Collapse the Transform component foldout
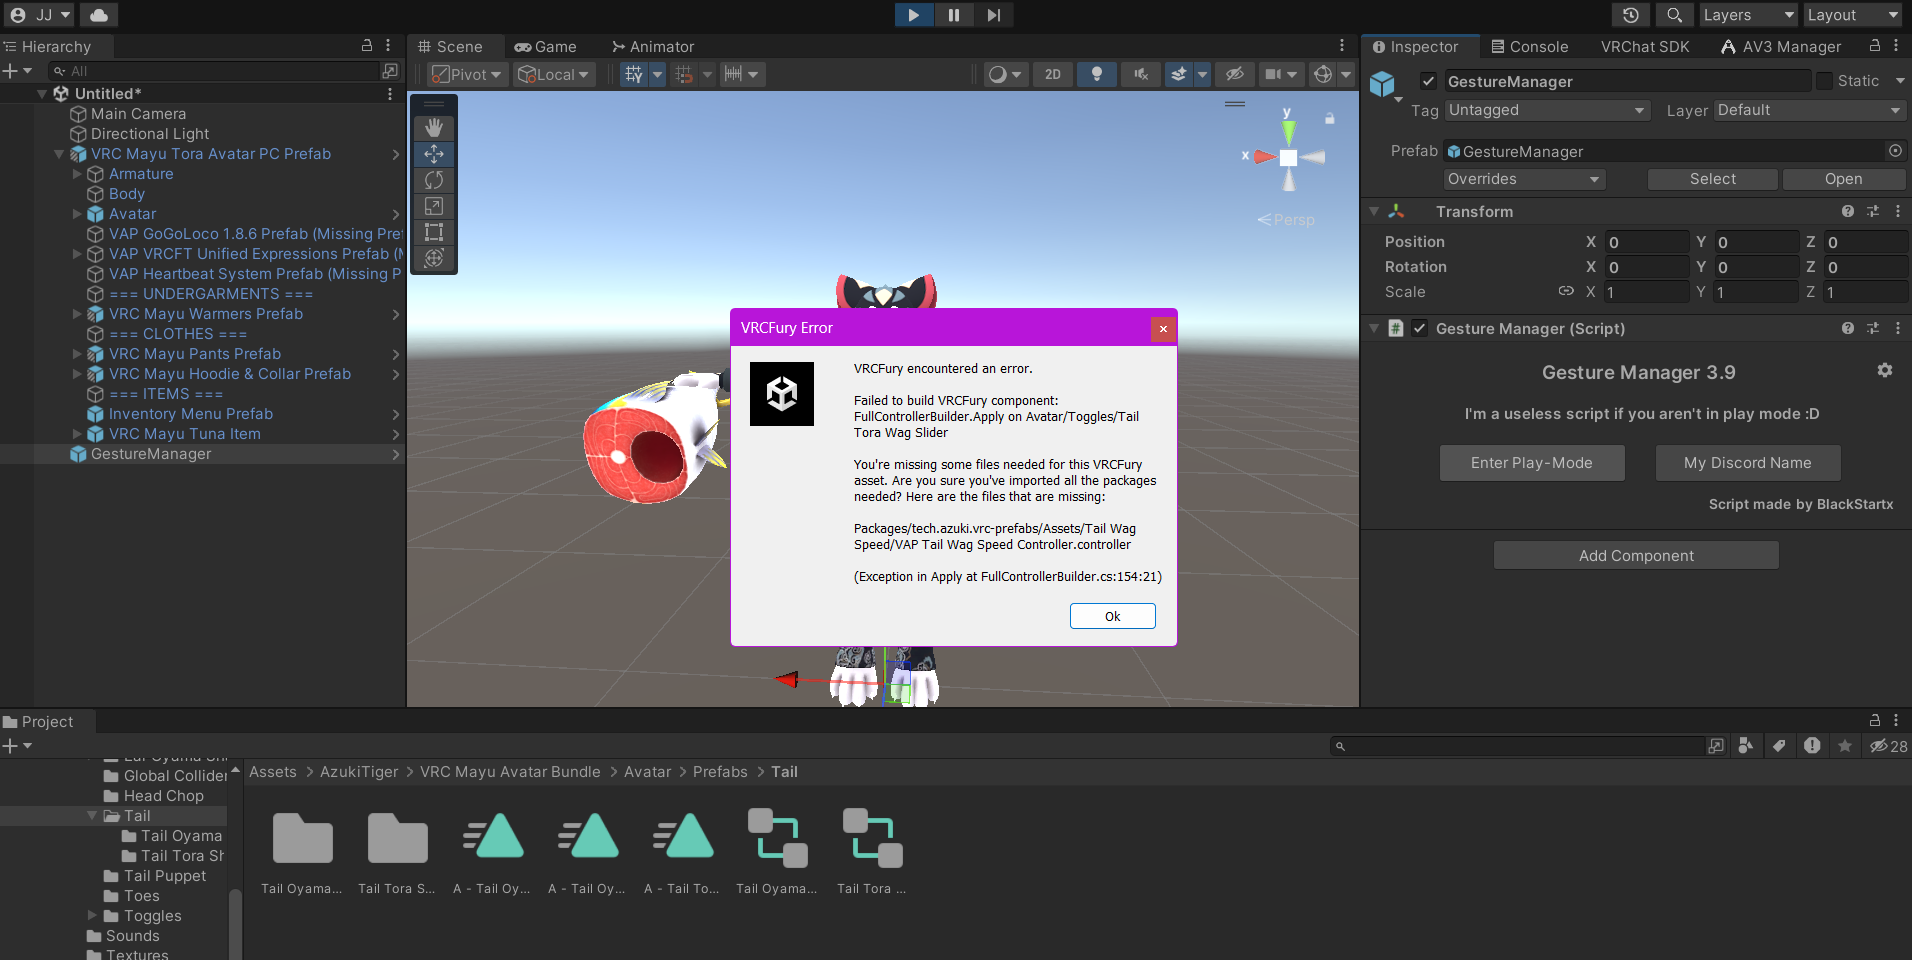This screenshot has width=1912, height=960. point(1374,211)
